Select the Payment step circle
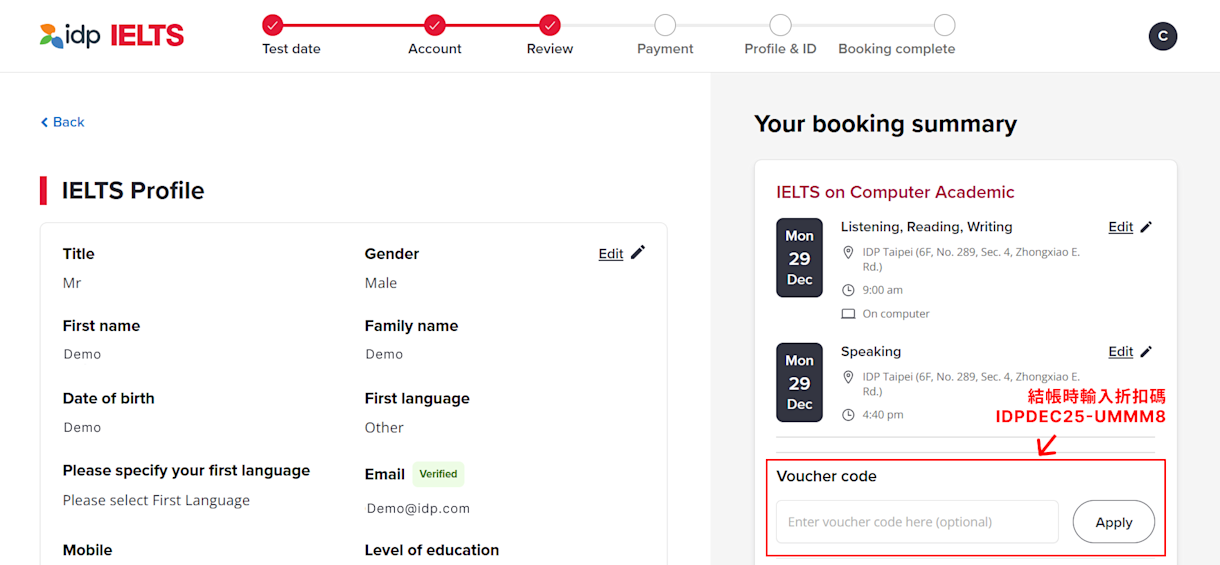Viewport: 1220px width, 565px height. point(665,25)
